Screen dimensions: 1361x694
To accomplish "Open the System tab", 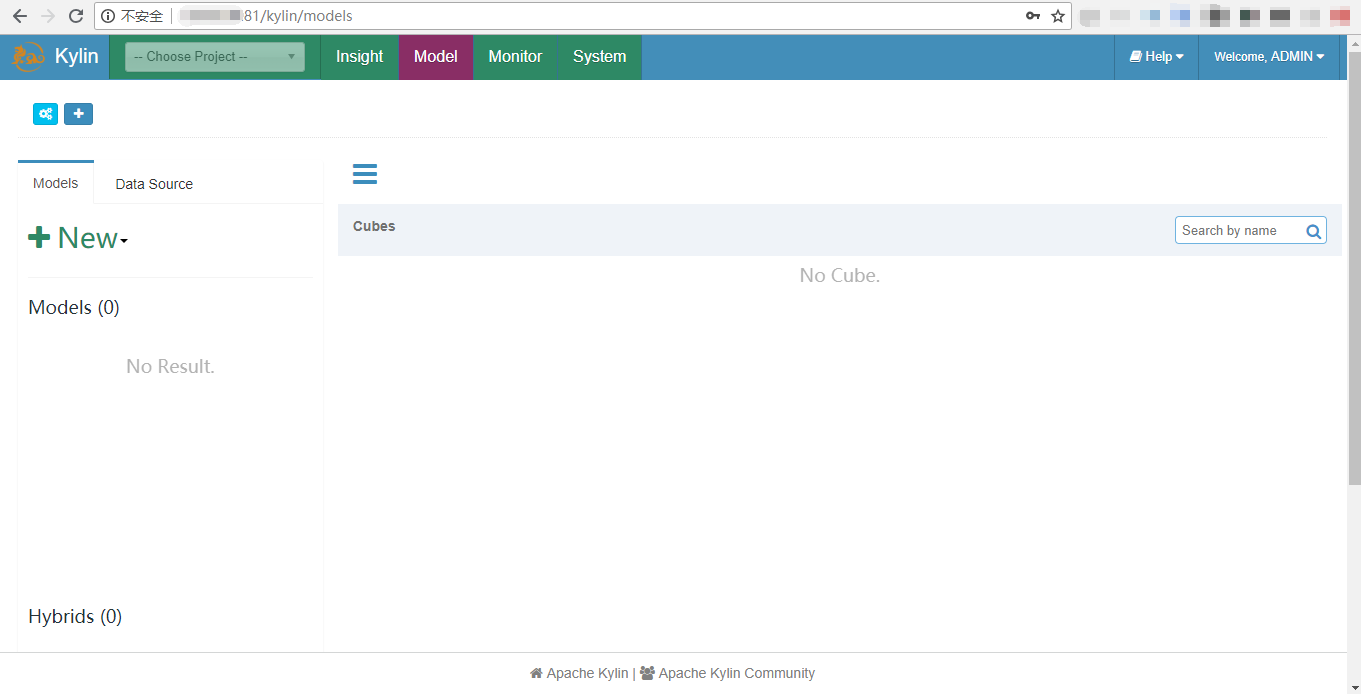I will [600, 57].
